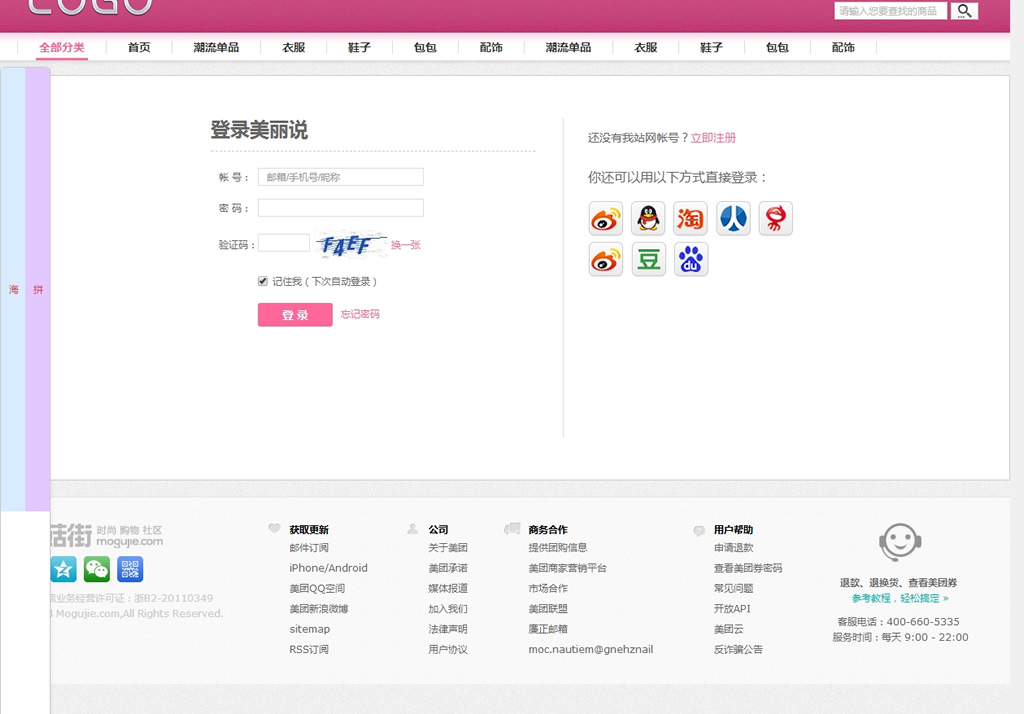The width and height of the screenshot is (1024, 714).
Task: Open the 忘记密码 link
Action: tap(360, 314)
